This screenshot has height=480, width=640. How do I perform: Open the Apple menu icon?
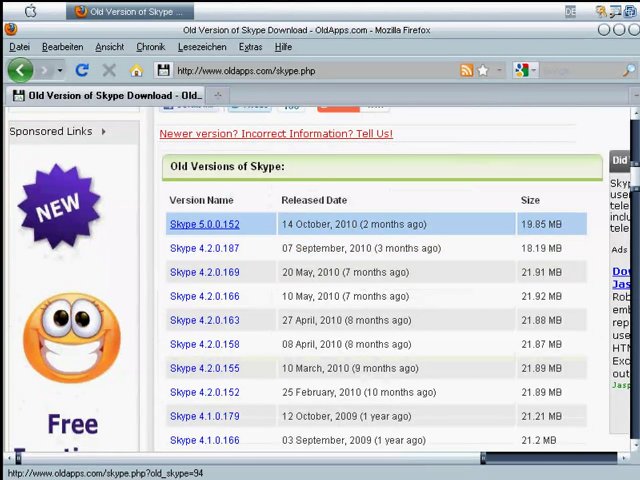click(30, 11)
